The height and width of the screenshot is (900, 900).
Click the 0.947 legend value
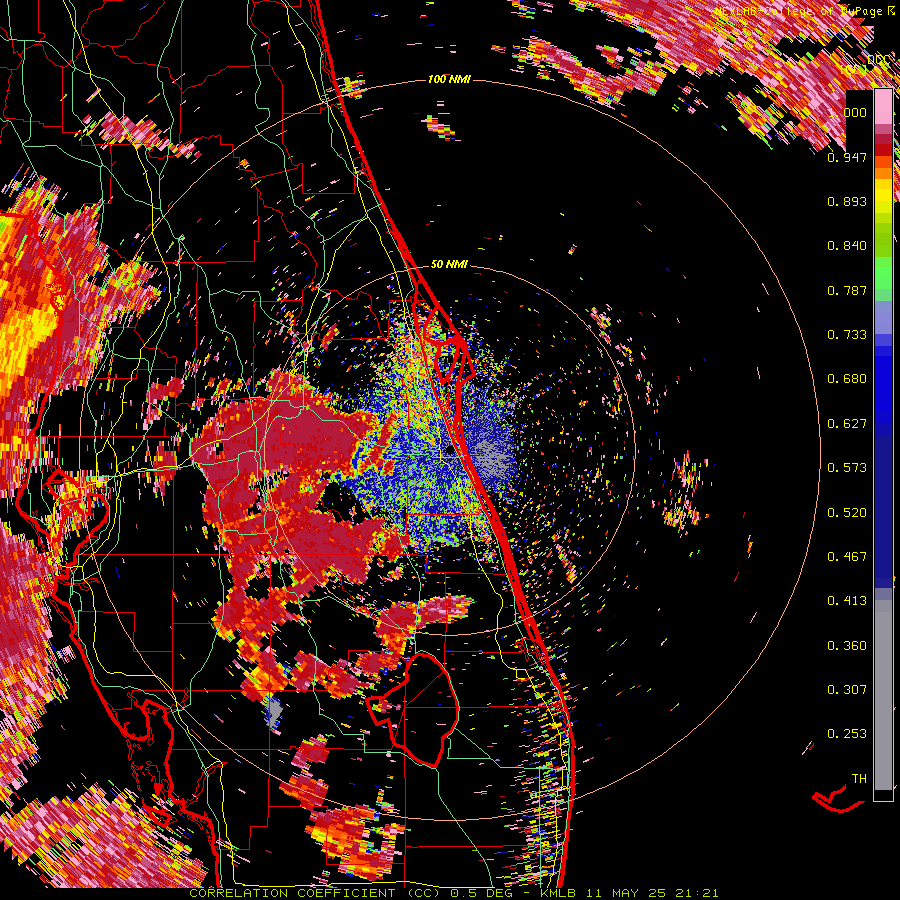pos(847,157)
